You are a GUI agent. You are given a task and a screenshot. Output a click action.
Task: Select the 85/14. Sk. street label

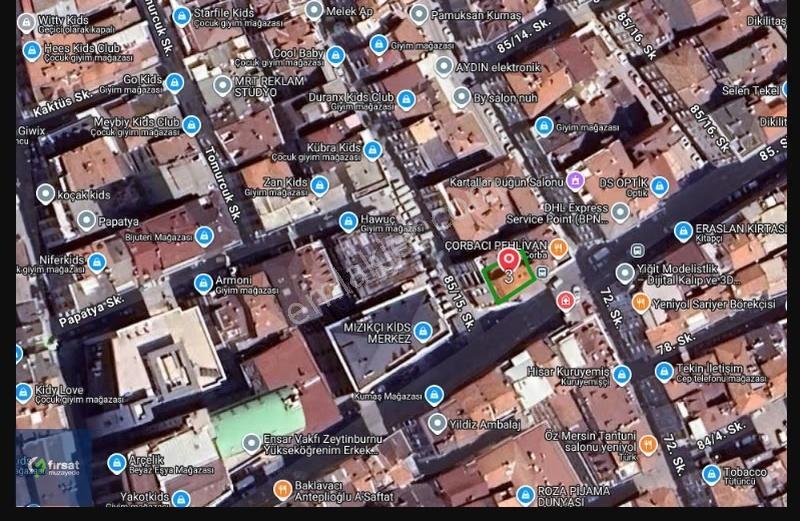pos(524,36)
